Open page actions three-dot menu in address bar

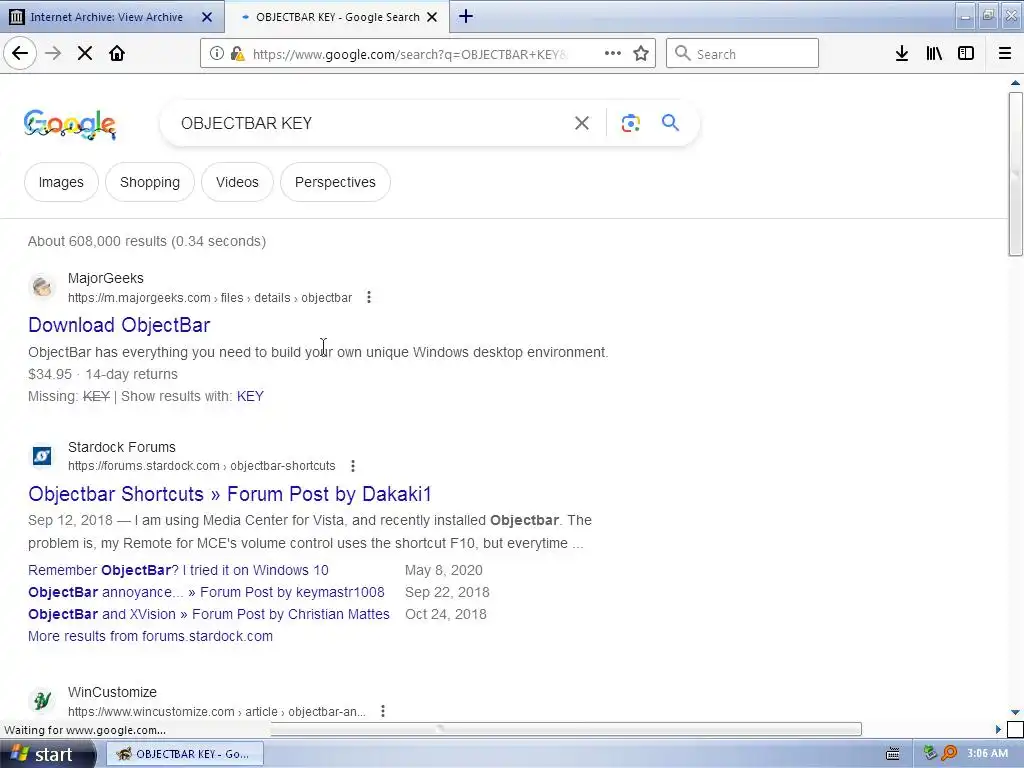[x=613, y=54]
